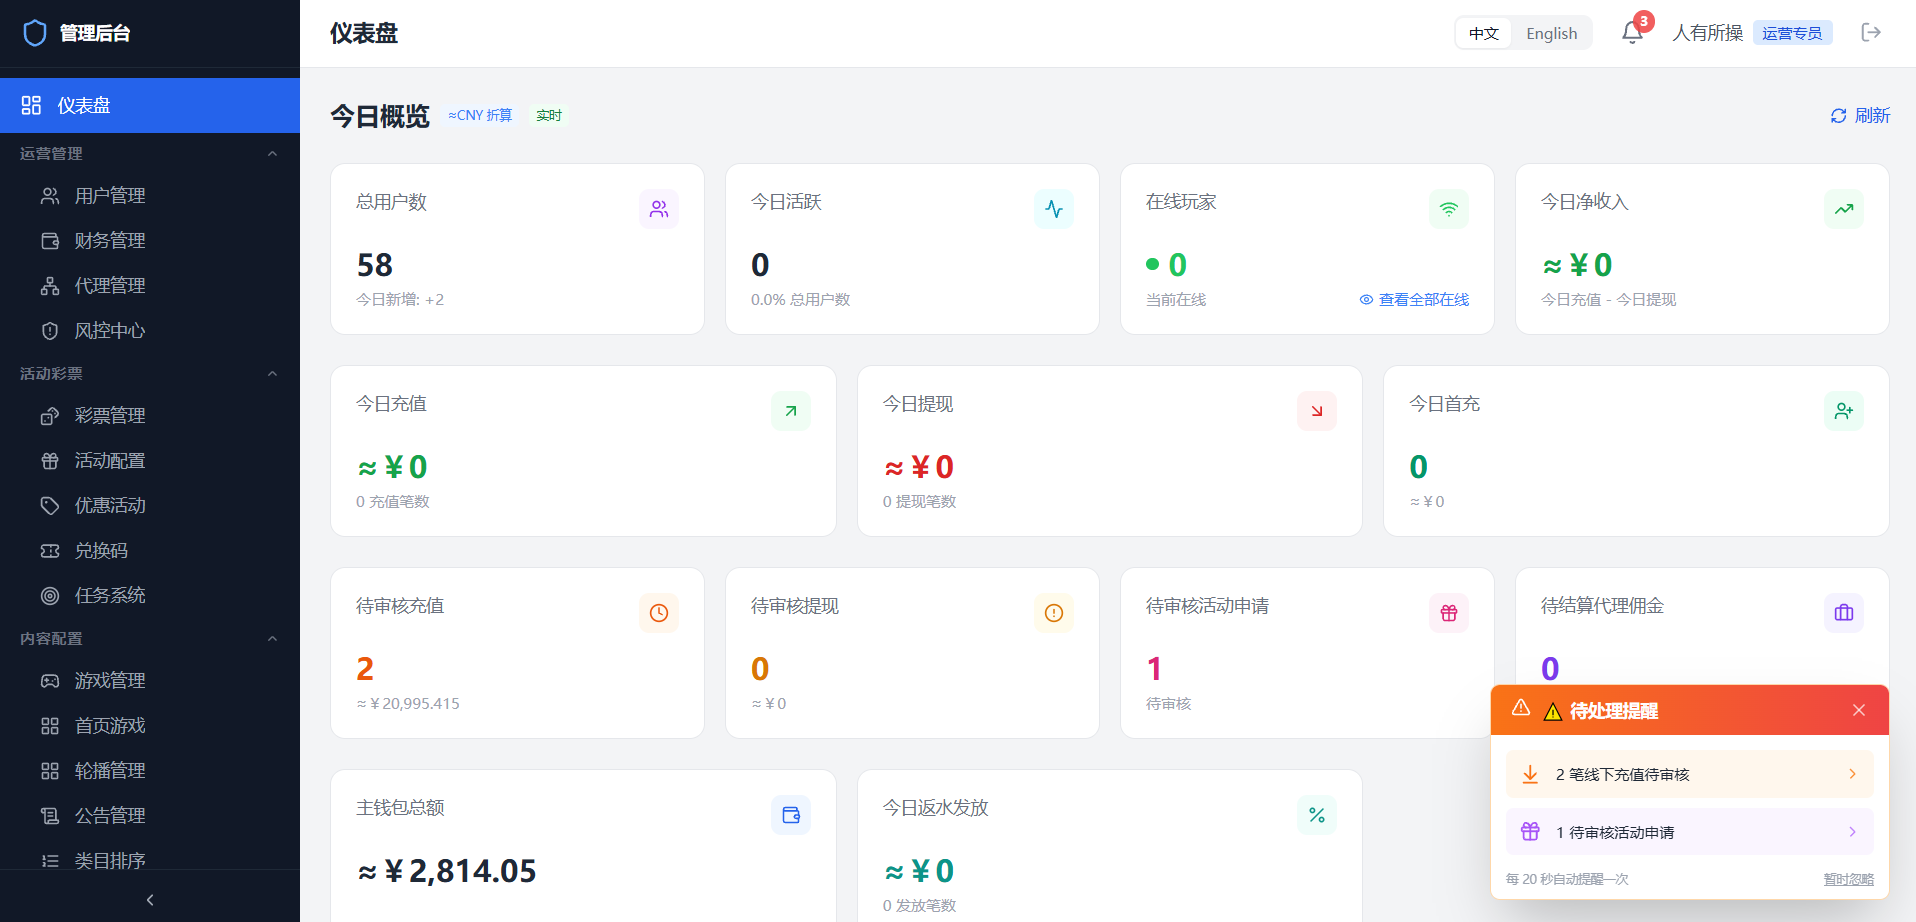Image resolution: width=1916 pixels, height=922 pixels.
Task: Click the download icon beside 笔线下充值待审核
Action: (1530, 774)
